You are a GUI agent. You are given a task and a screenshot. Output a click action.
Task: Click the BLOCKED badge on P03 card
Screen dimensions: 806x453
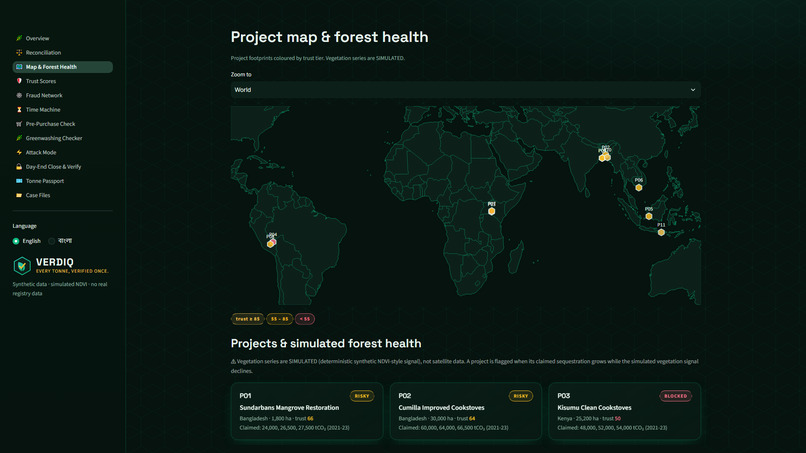(x=675, y=396)
